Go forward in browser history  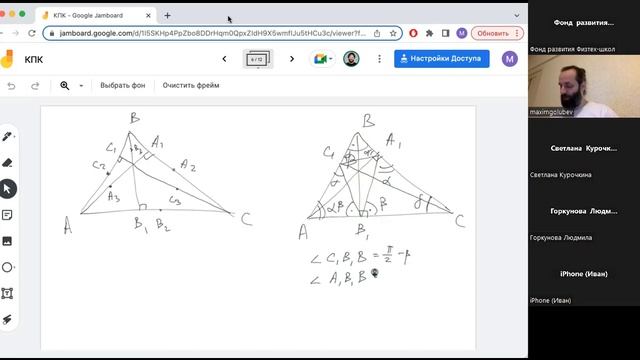click(x=15, y=33)
